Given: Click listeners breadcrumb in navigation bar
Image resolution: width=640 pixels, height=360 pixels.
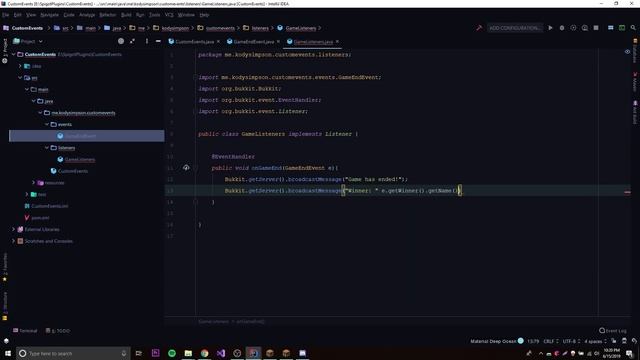Looking at the screenshot, I should coord(260,28).
